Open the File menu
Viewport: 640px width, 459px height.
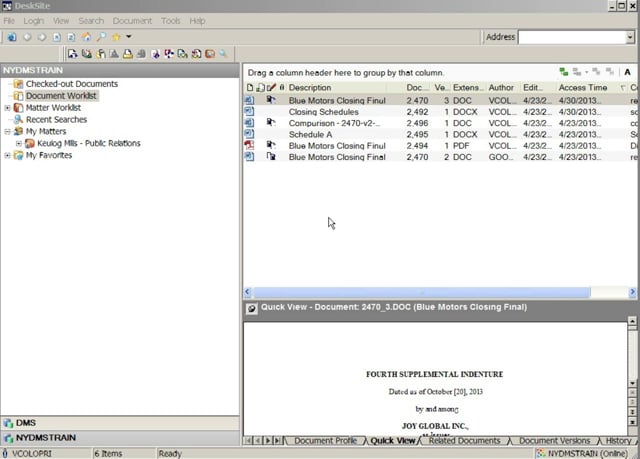[9, 21]
